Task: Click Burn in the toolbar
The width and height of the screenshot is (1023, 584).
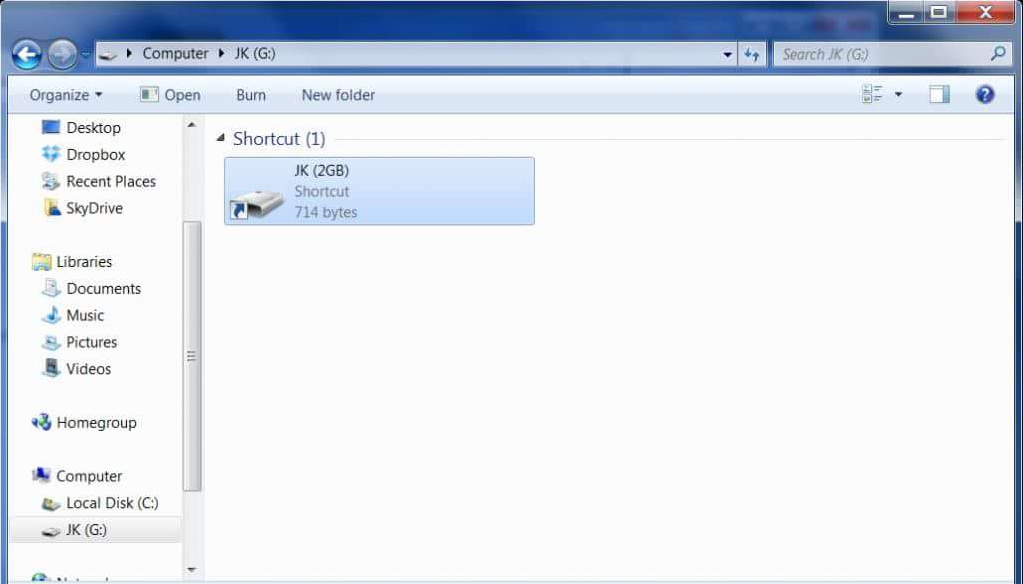Action: pos(251,95)
